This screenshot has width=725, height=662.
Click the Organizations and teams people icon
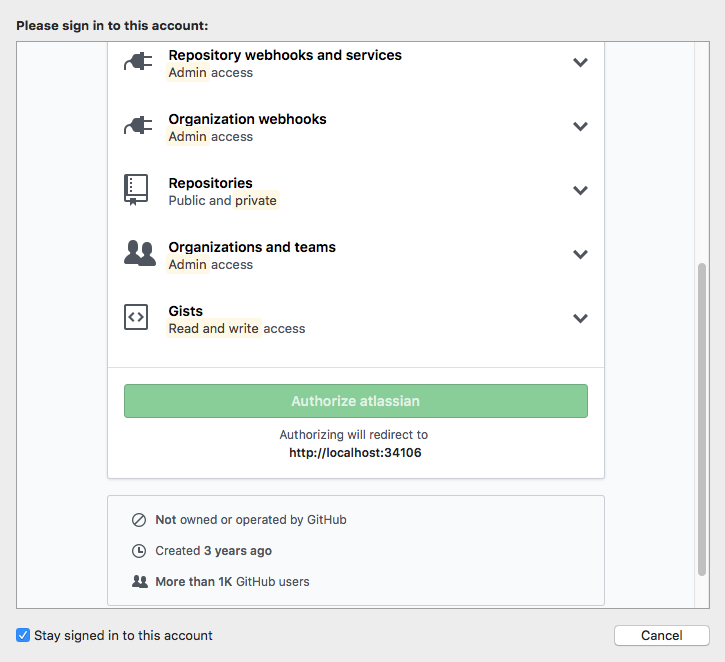[x=140, y=253]
